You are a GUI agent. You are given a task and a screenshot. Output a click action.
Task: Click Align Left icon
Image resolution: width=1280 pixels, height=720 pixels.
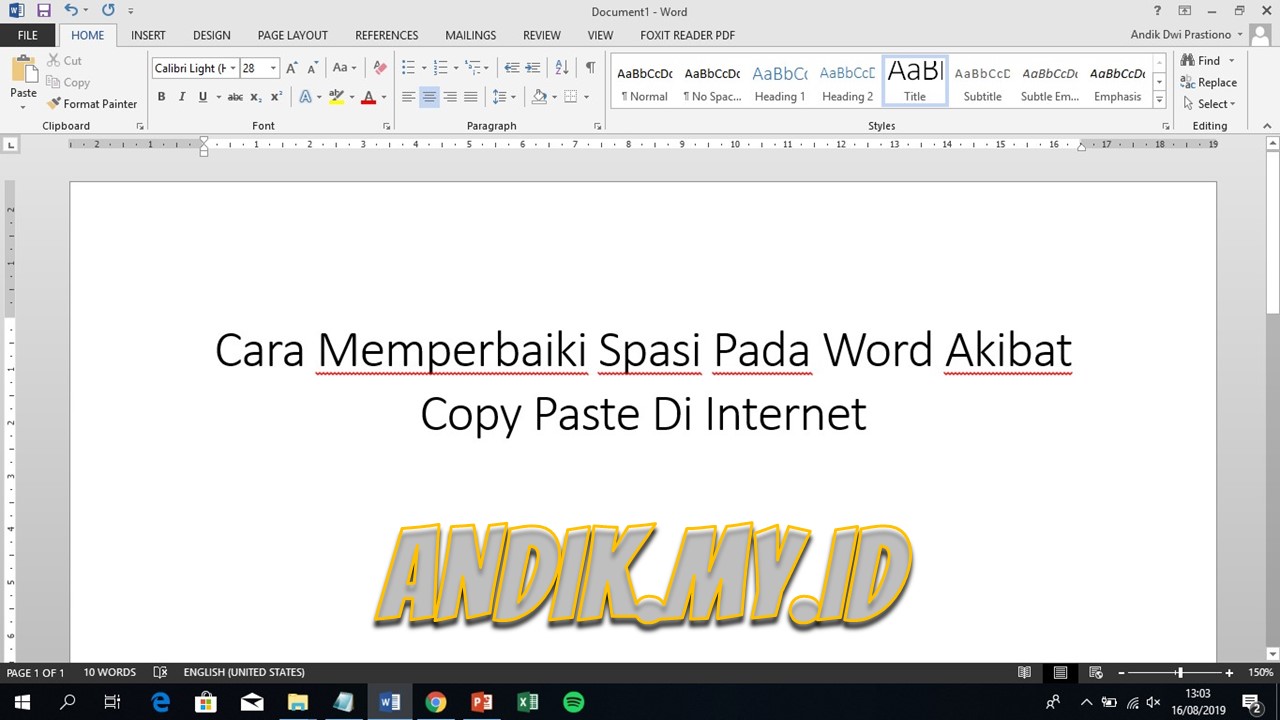(408, 97)
